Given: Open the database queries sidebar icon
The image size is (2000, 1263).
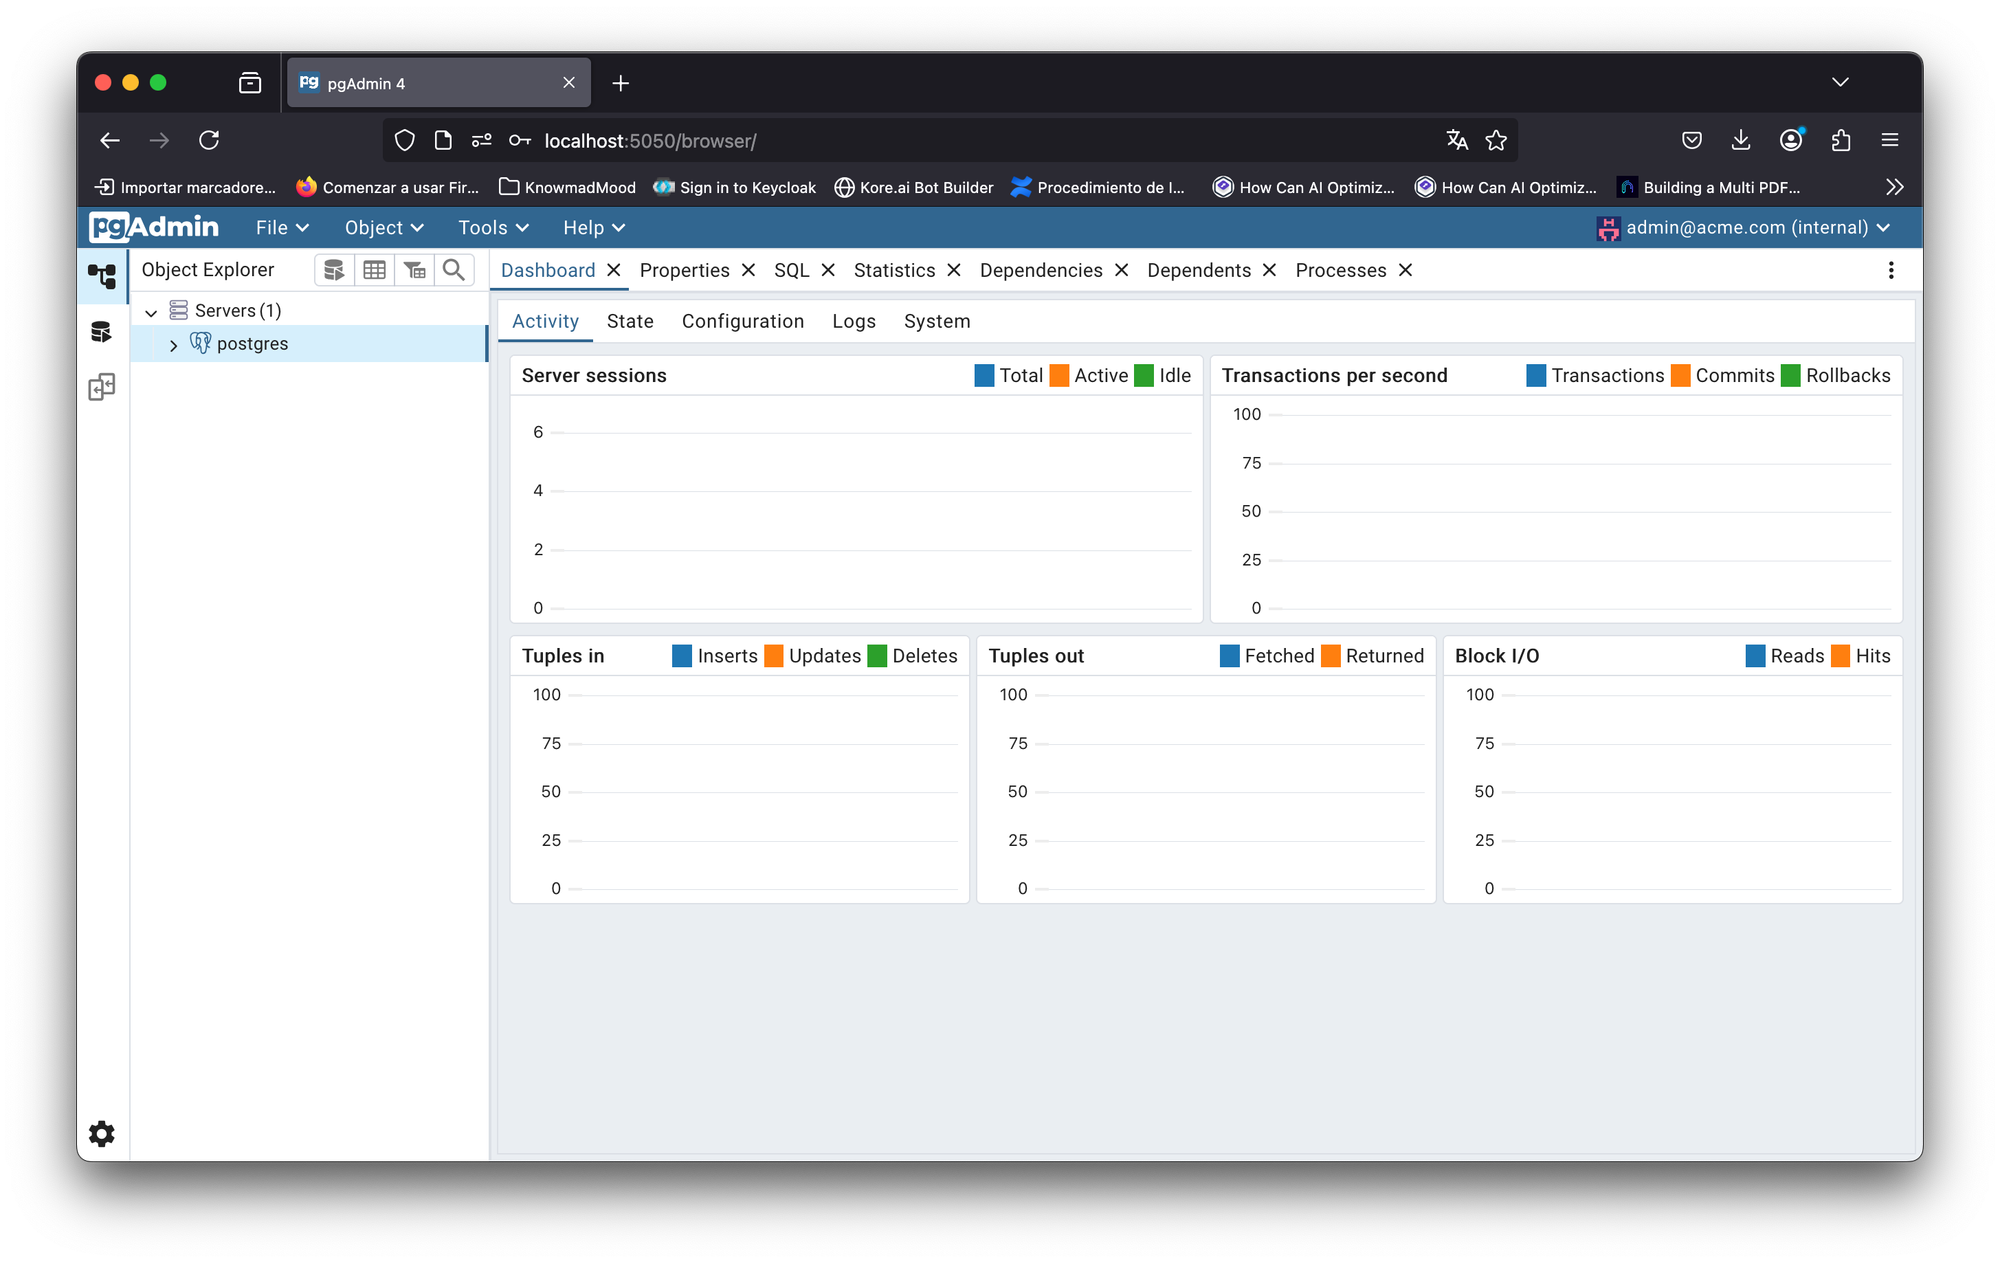Looking at the screenshot, I should click(102, 332).
